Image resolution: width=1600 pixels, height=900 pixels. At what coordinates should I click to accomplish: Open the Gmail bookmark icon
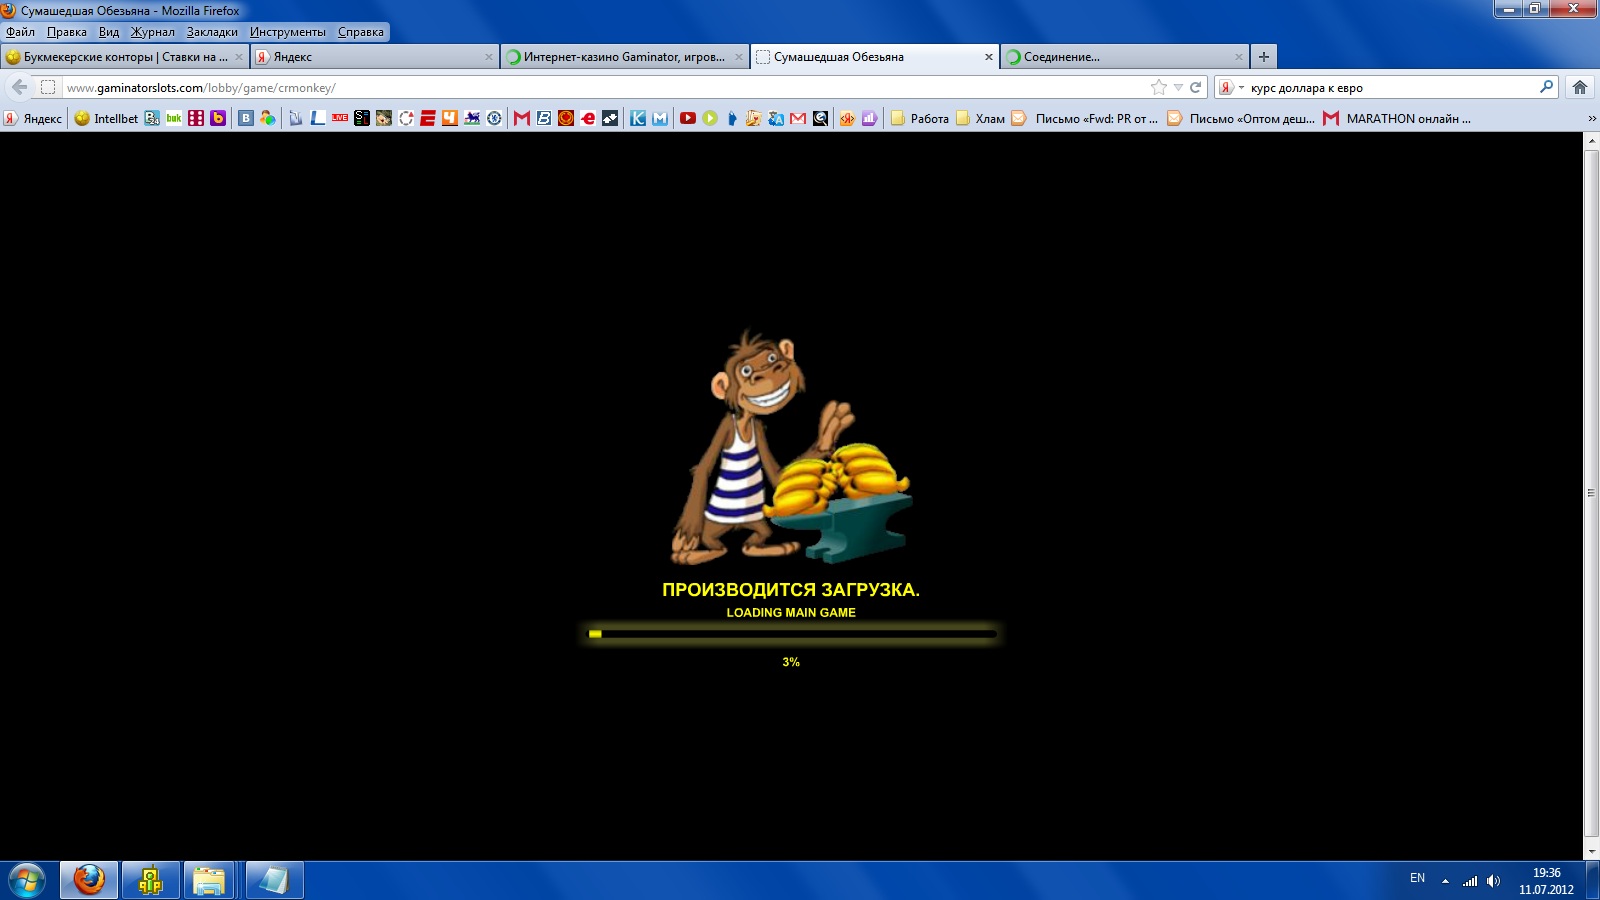[798, 118]
